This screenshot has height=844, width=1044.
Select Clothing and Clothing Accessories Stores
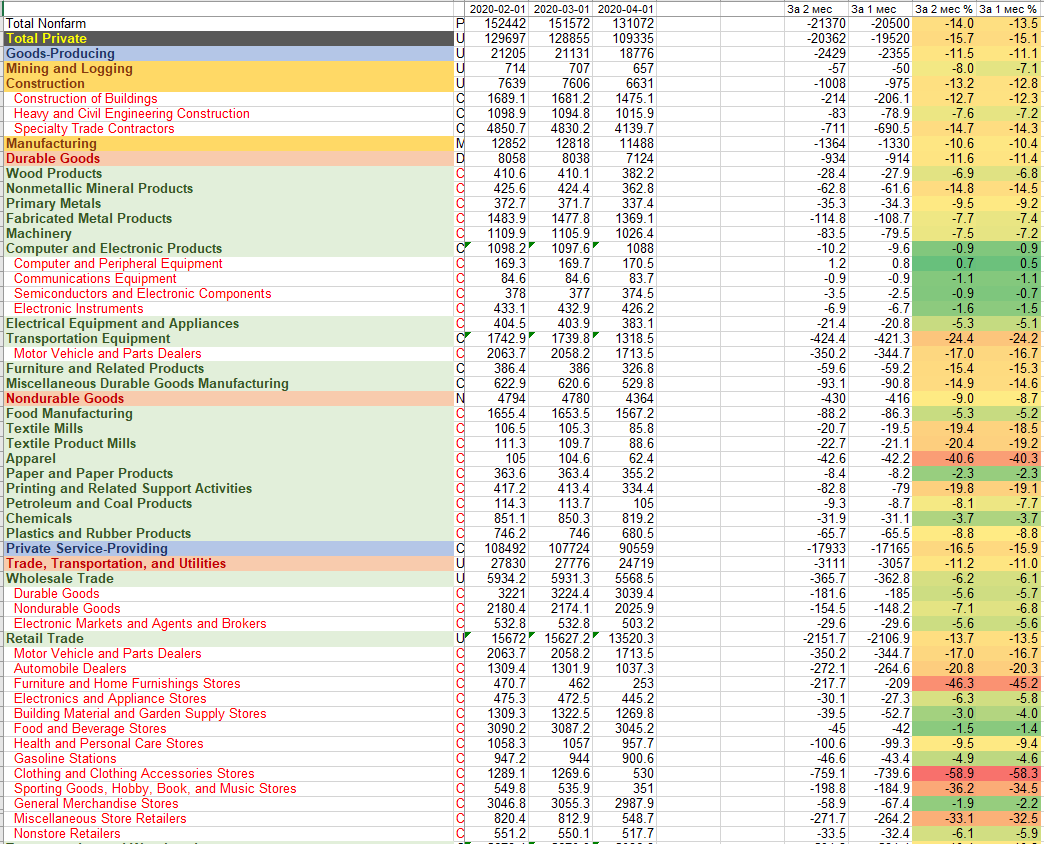[x=134, y=773]
